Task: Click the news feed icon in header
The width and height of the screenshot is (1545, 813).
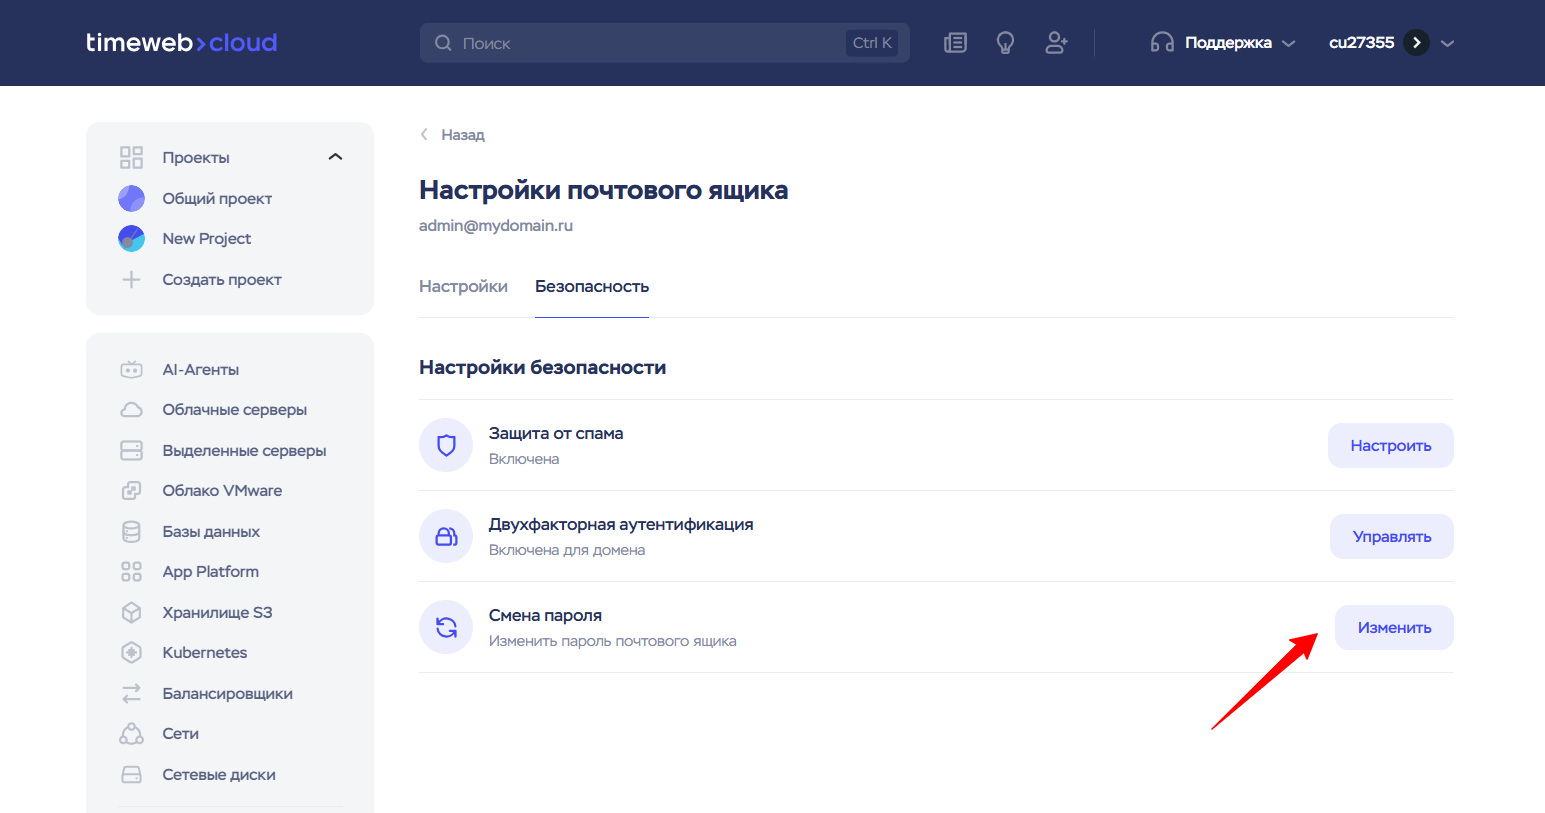Action: point(955,43)
